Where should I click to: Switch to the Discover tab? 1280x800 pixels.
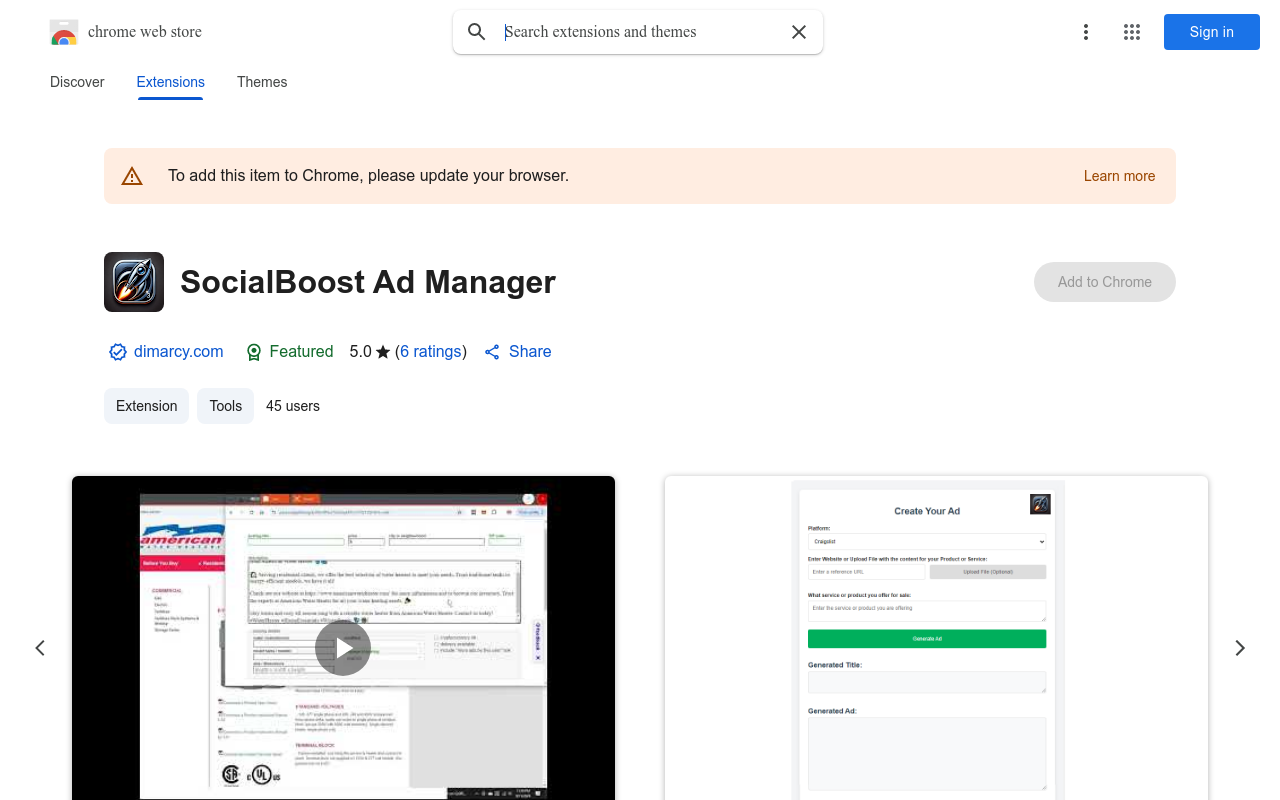77,82
